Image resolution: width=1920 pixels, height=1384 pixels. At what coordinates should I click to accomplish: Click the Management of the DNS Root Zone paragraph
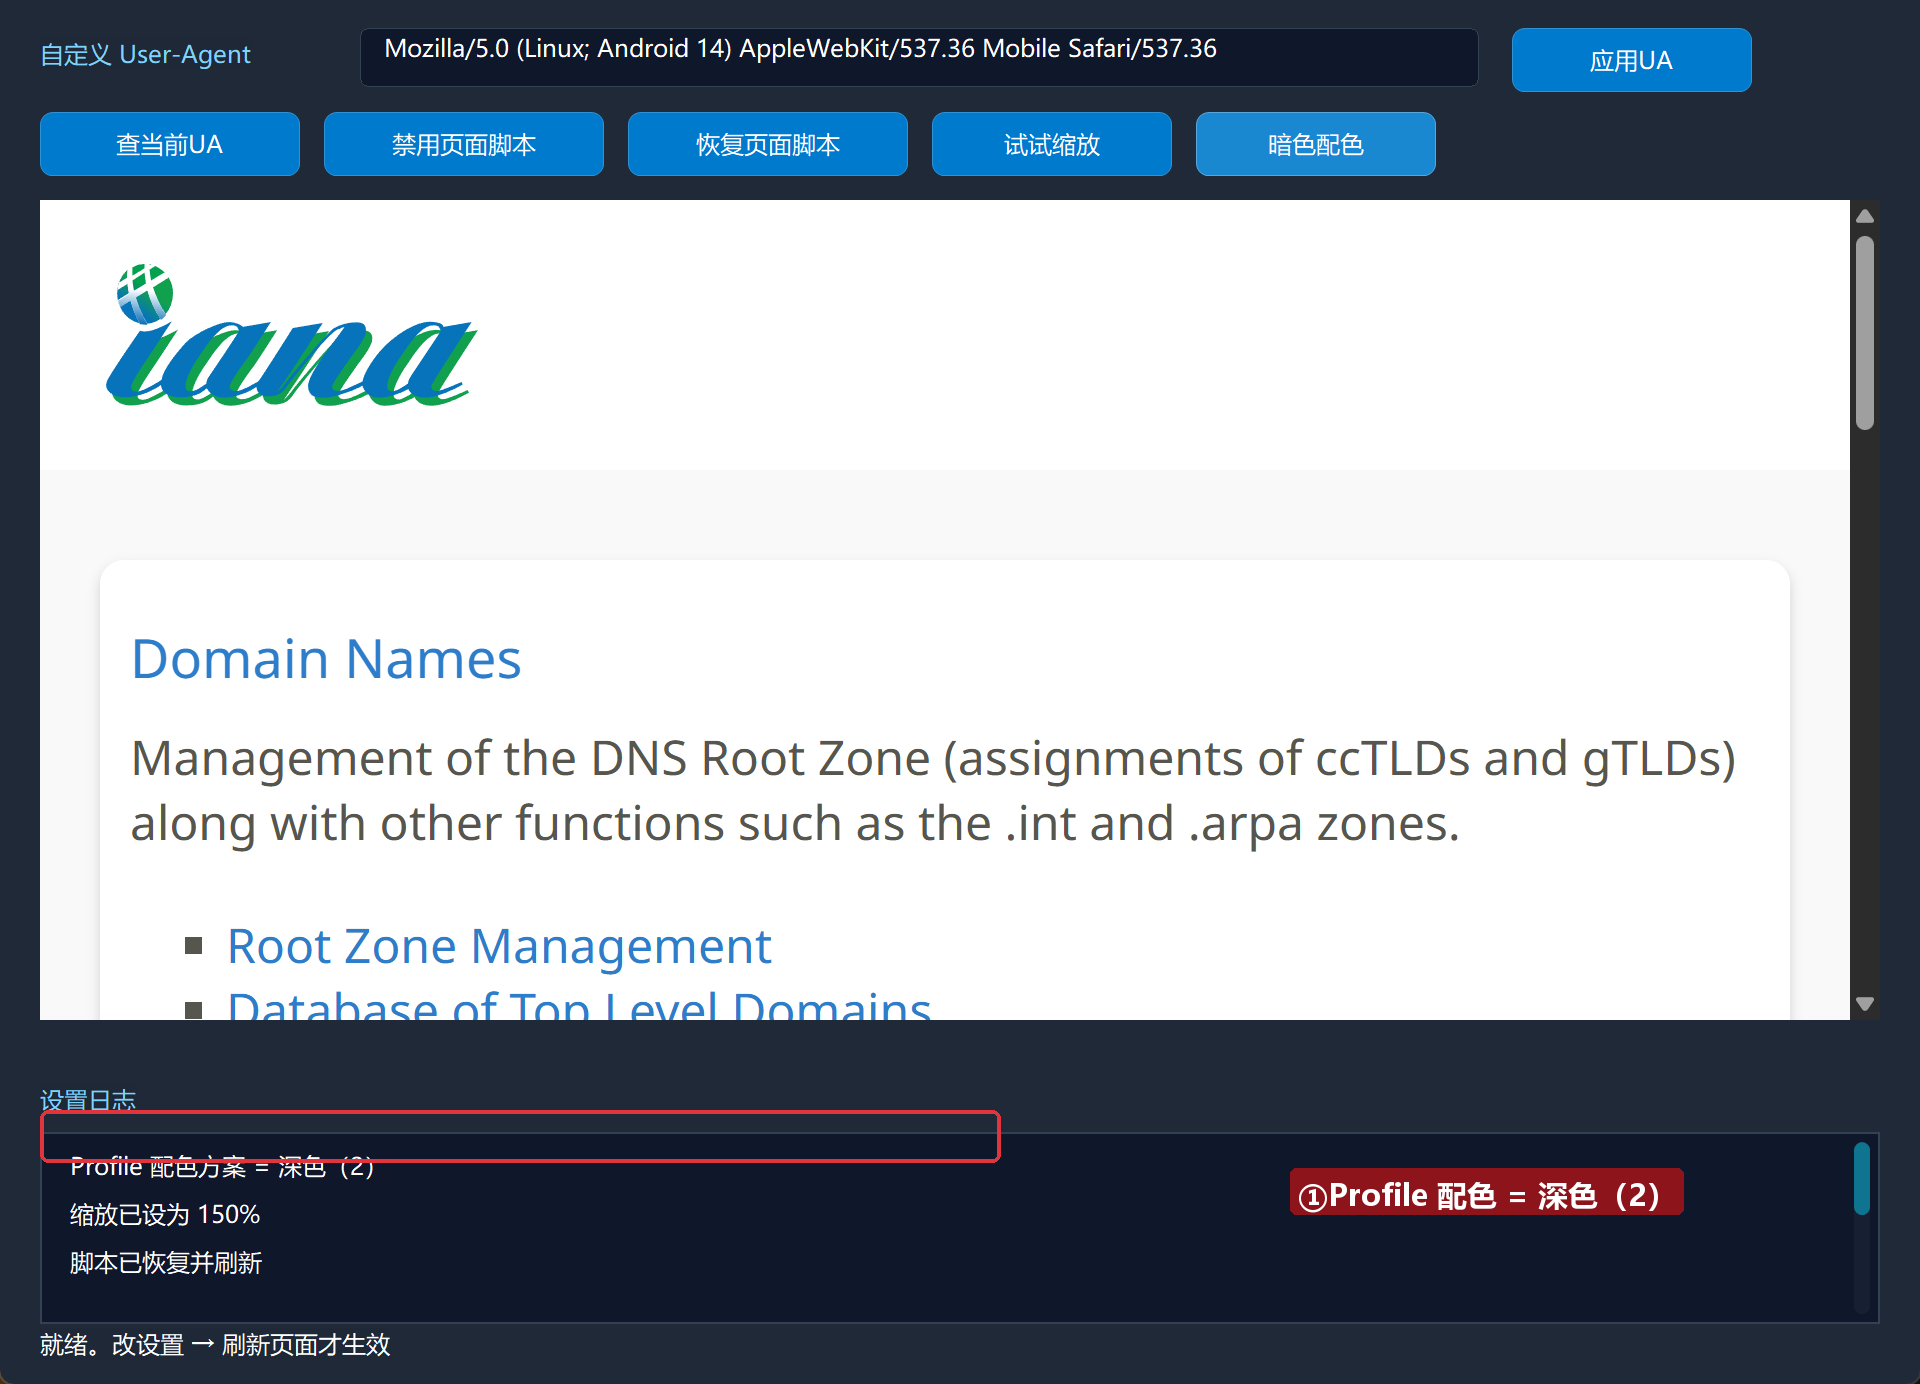point(933,791)
